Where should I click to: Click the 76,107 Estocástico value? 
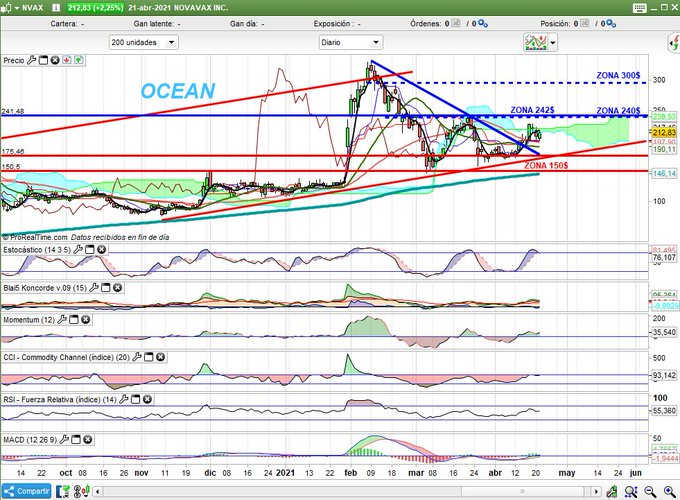pyautogui.click(x=664, y=258)
